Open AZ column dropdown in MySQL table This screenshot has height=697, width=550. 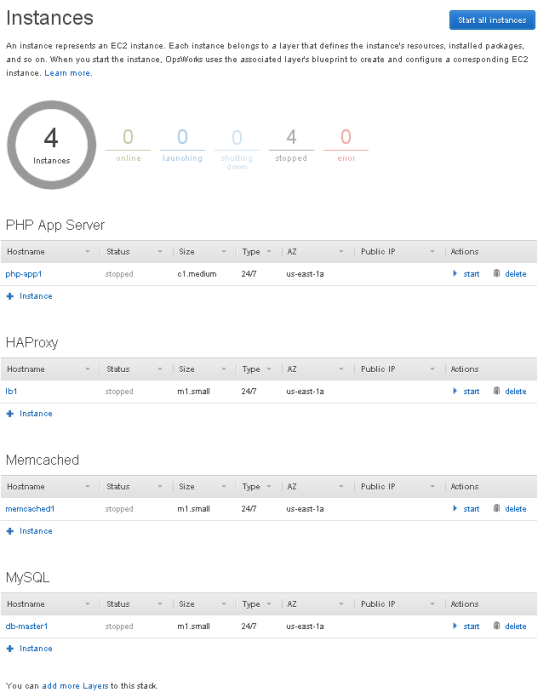pyautogui.click(x=341, y=604)
